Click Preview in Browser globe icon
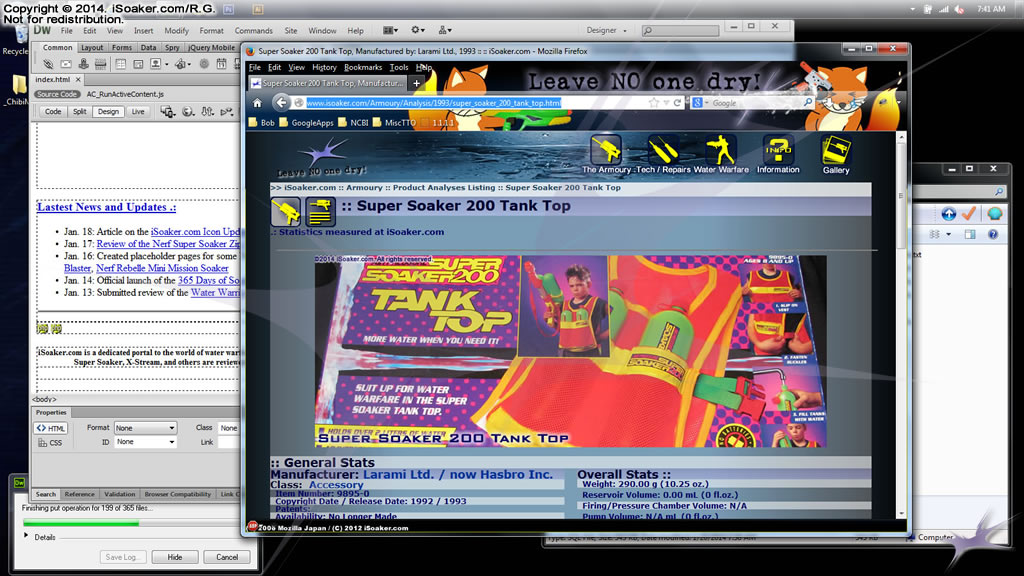The image size is (1024, 576). (x=188, y=112)
